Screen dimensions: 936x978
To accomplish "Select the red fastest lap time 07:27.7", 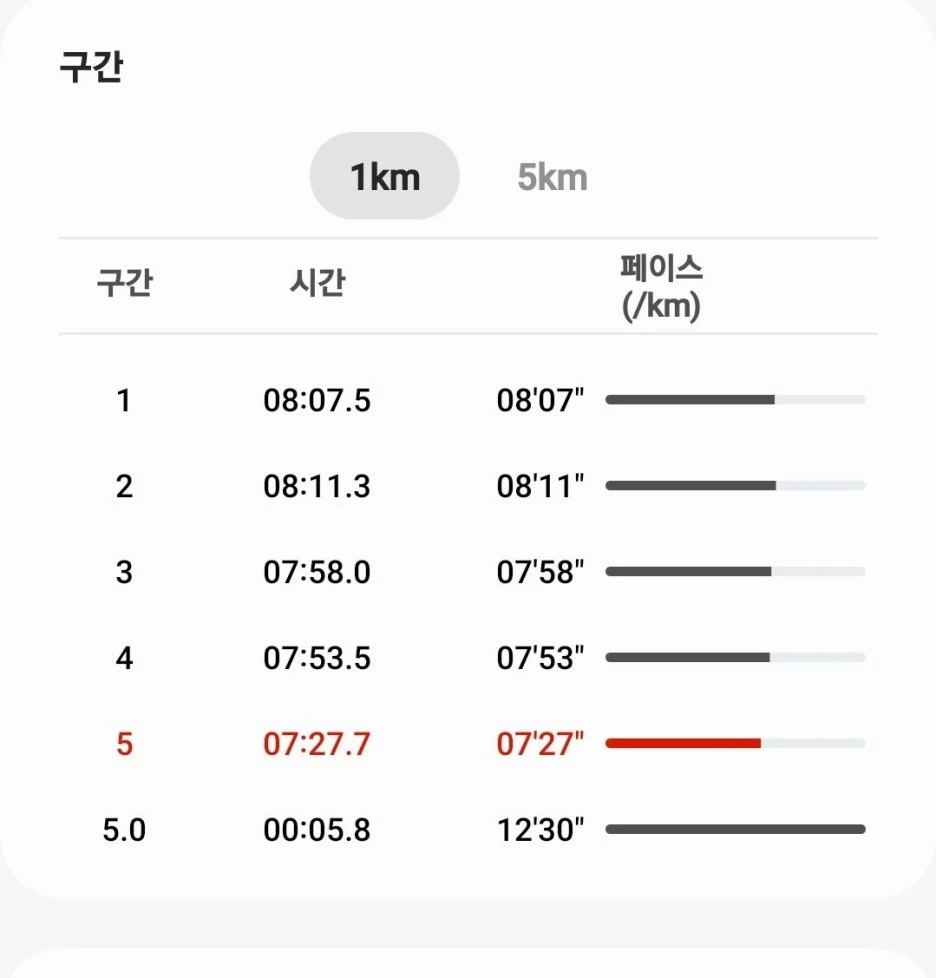I will click(317, 744).
